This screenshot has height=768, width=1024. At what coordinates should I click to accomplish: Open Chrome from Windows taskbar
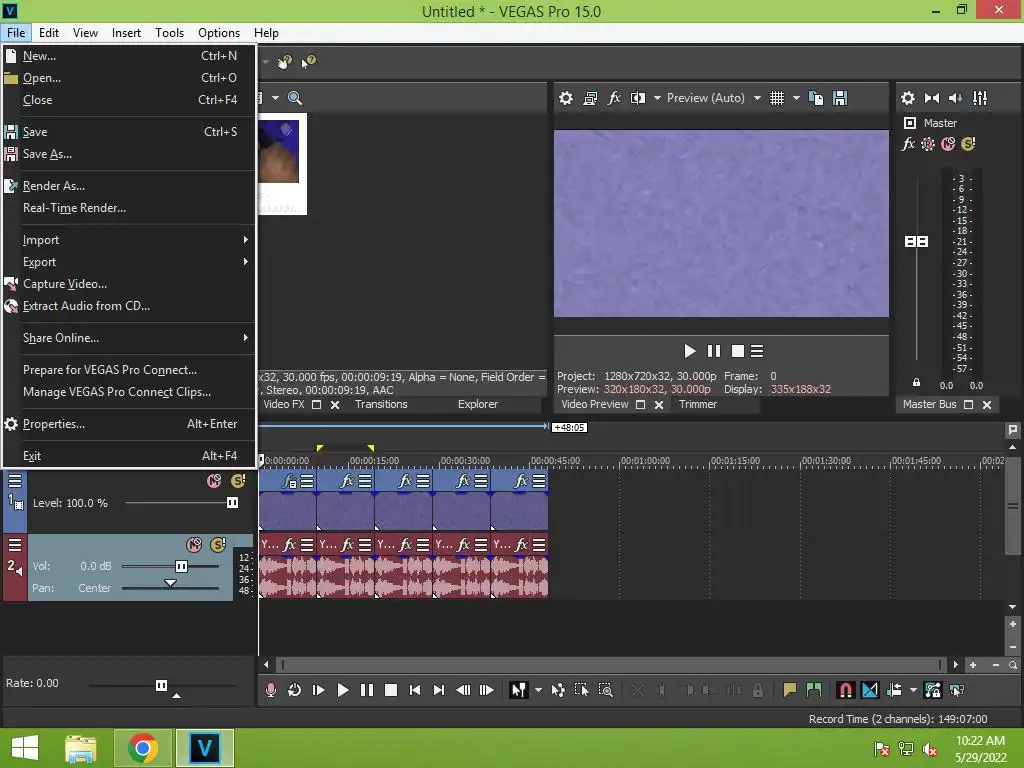point(143,748)
